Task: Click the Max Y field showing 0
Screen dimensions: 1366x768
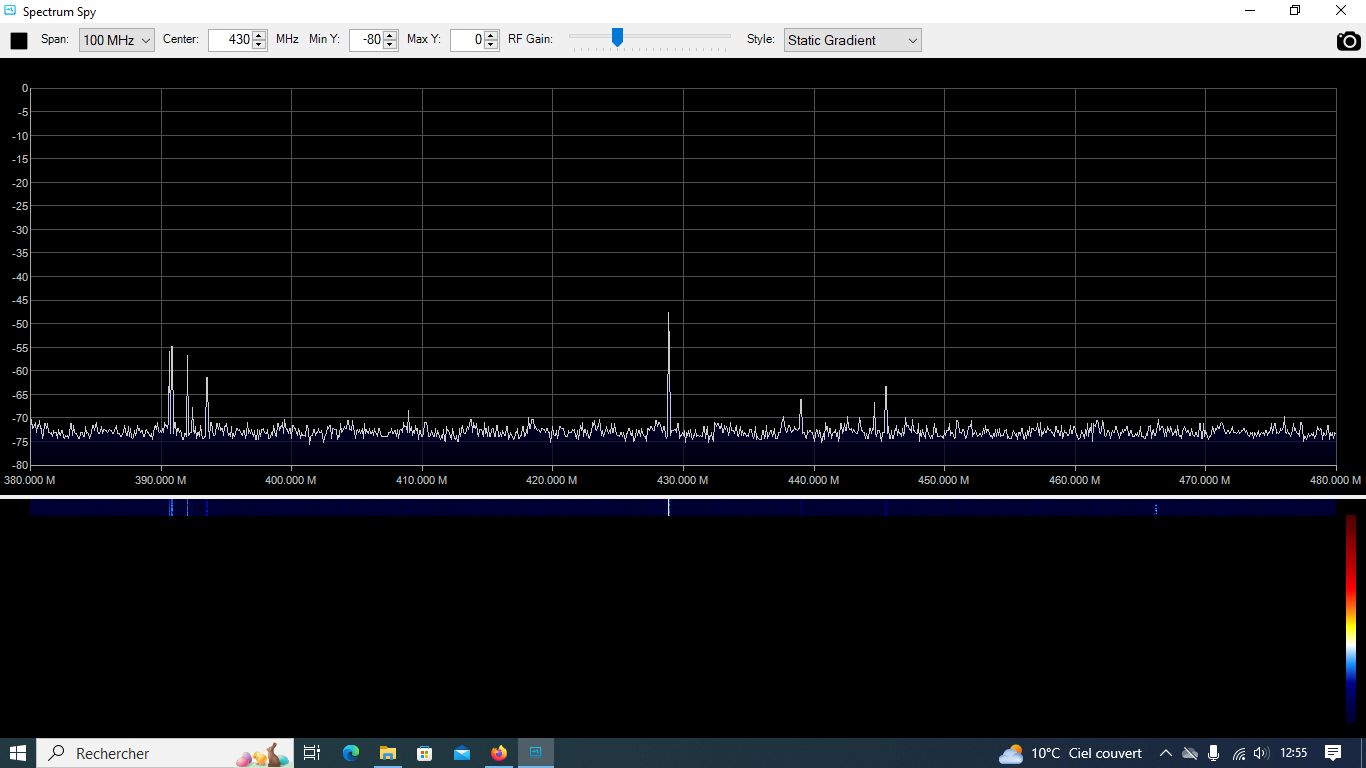Action: 467,40
